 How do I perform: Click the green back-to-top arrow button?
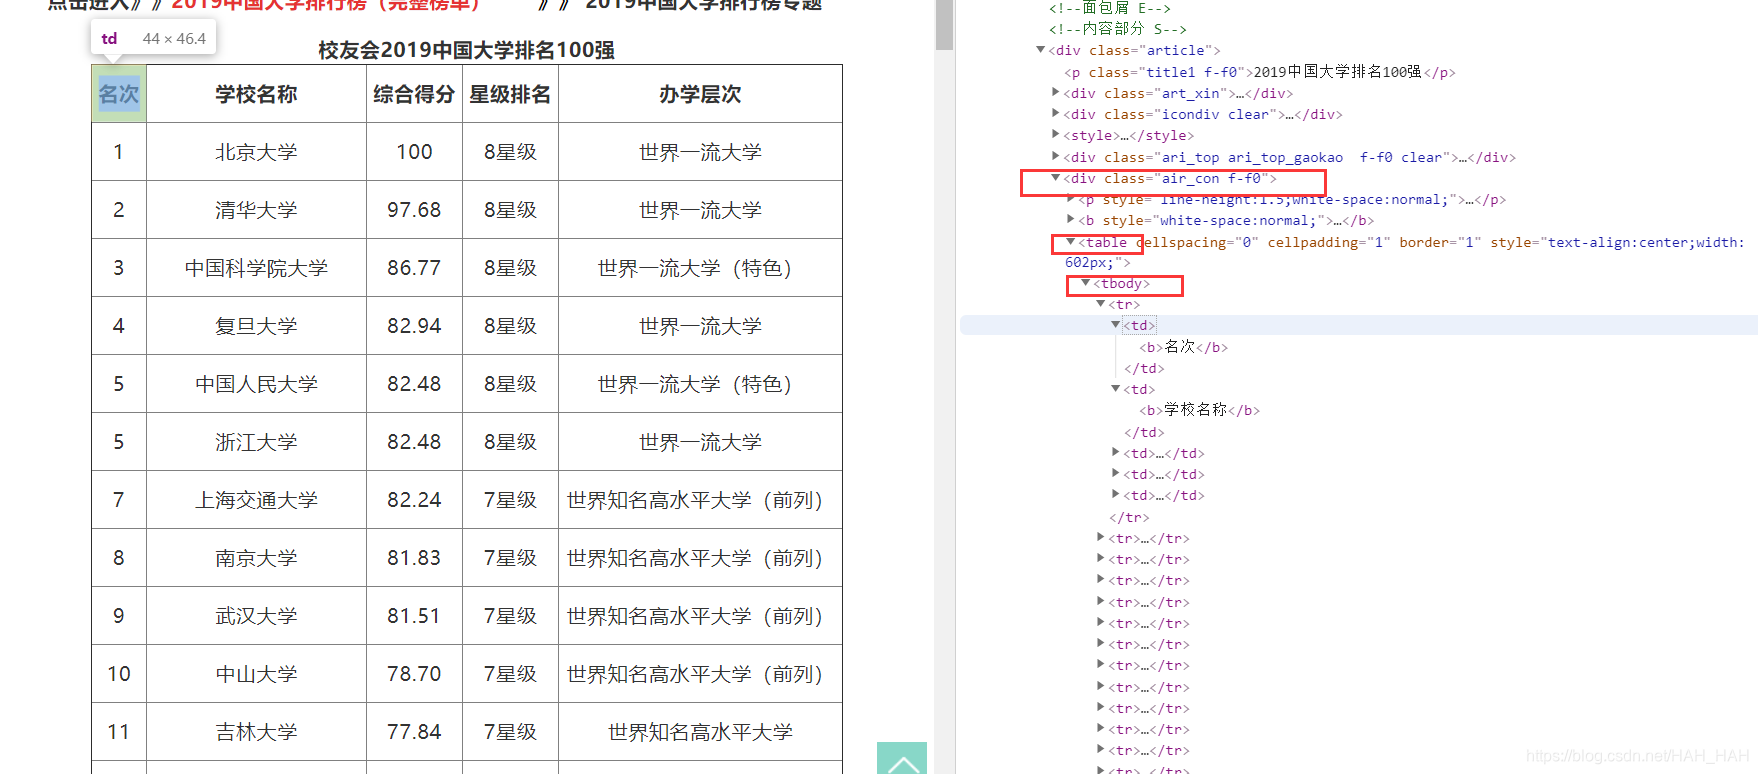pyautogui.click(x=902, y=758)
